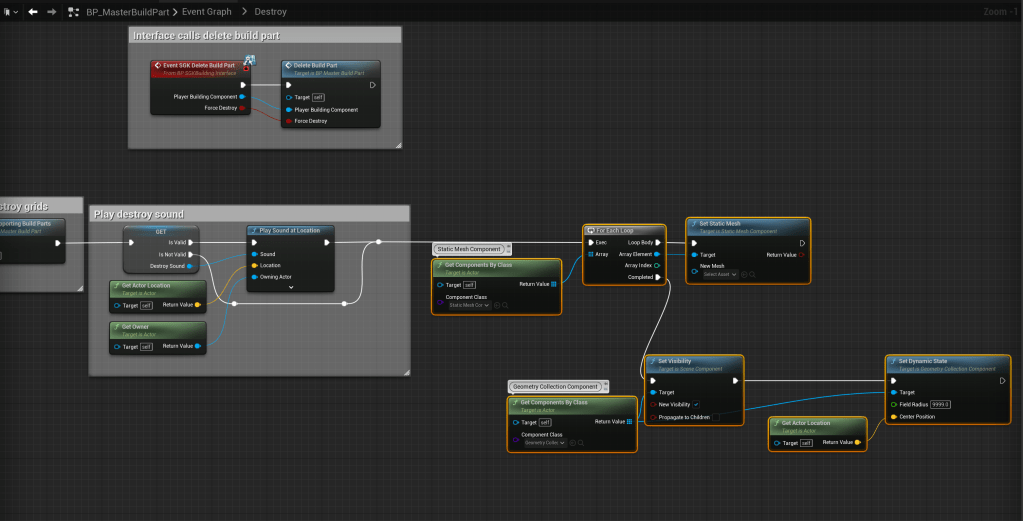Click the Field Radius input field
The width and height of the screenshot is (1023, 521).
pos(940,404)
